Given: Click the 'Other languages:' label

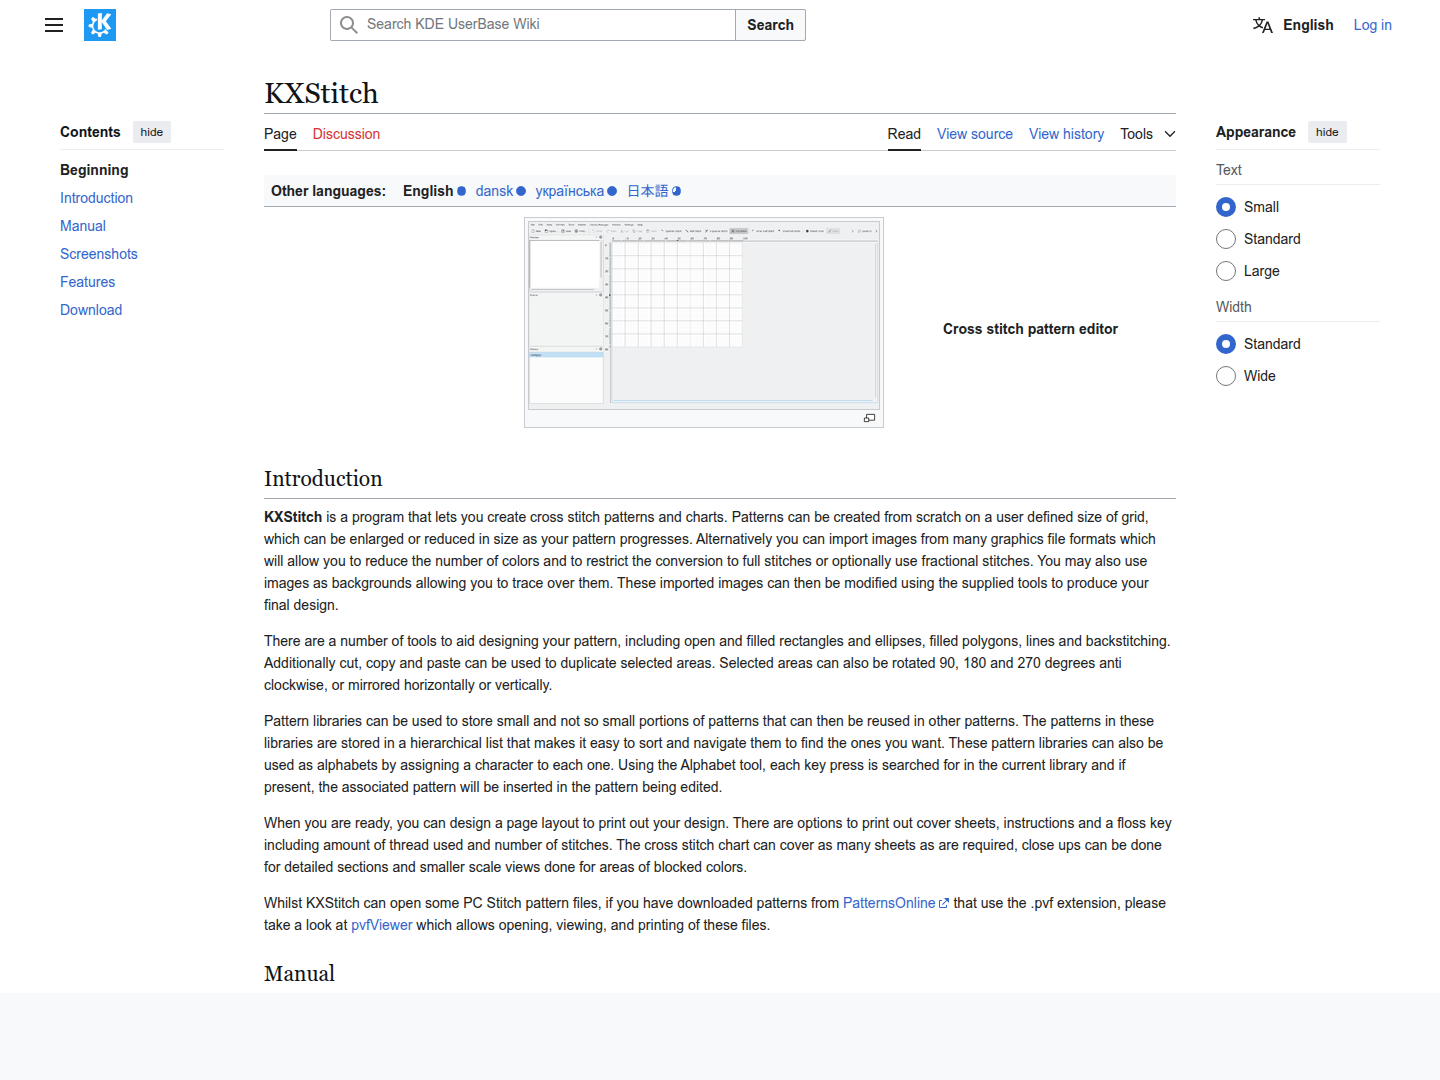Looking at the screenshot, I should coord(328,191).
